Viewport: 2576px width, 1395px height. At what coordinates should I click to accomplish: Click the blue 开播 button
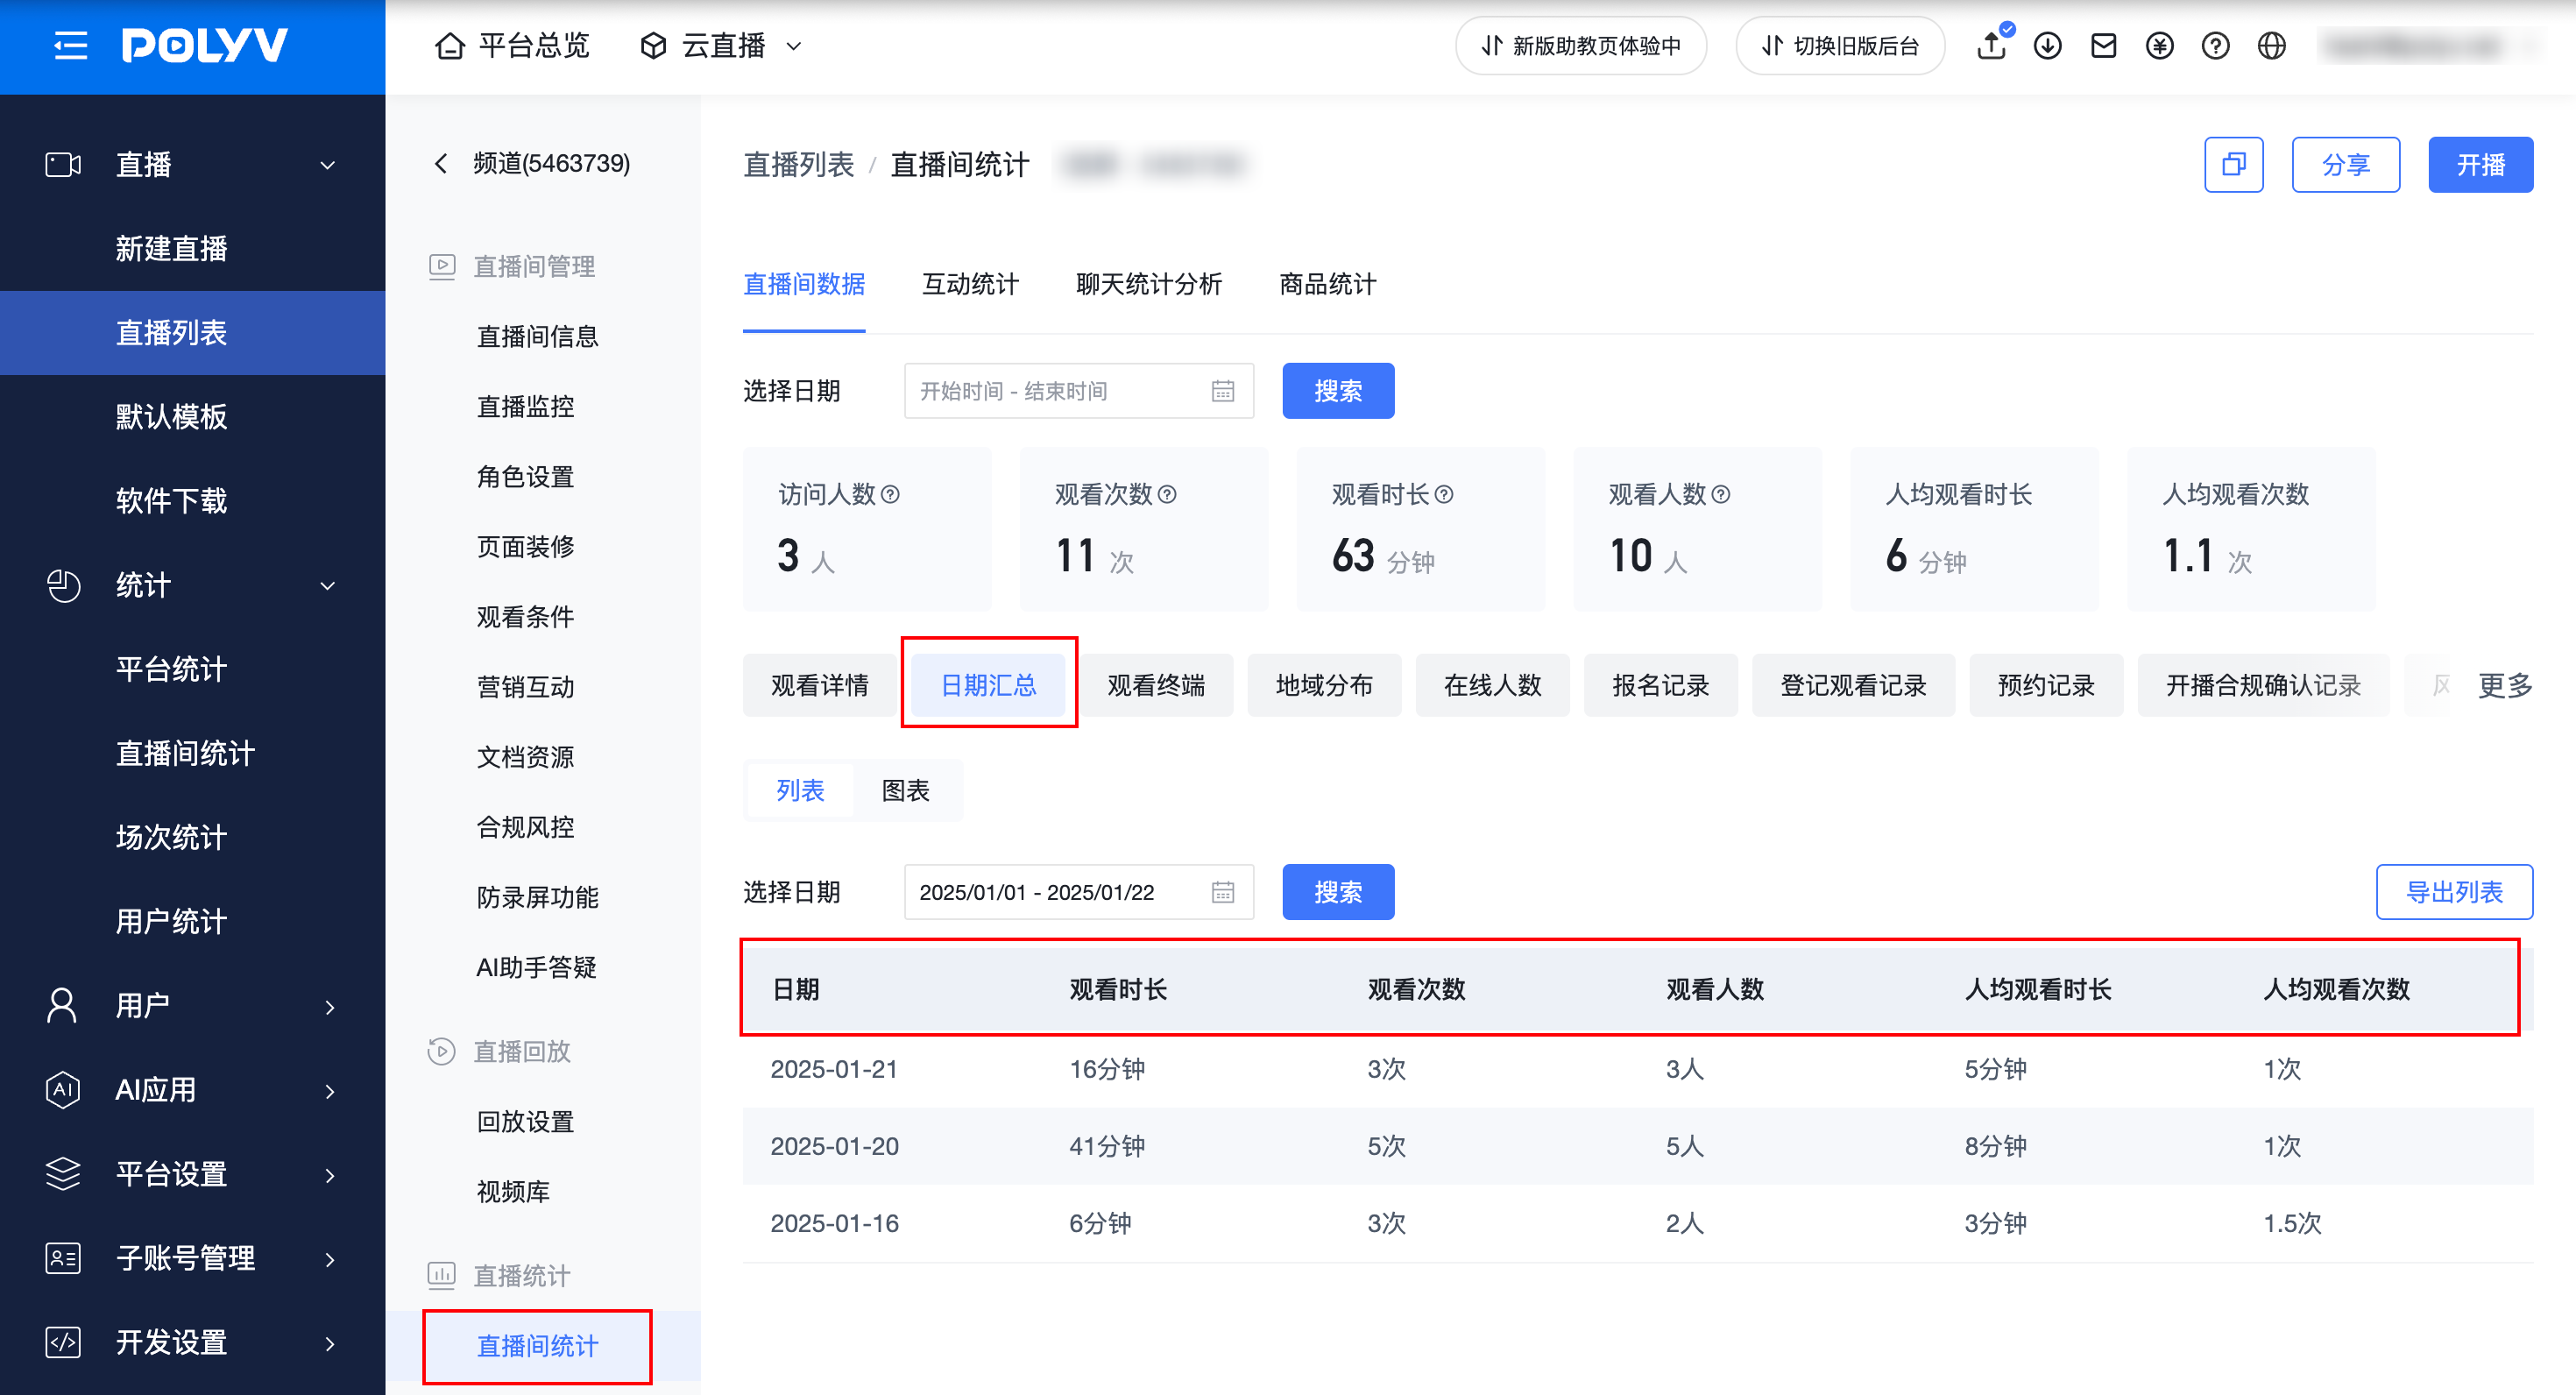(2481, 164)
